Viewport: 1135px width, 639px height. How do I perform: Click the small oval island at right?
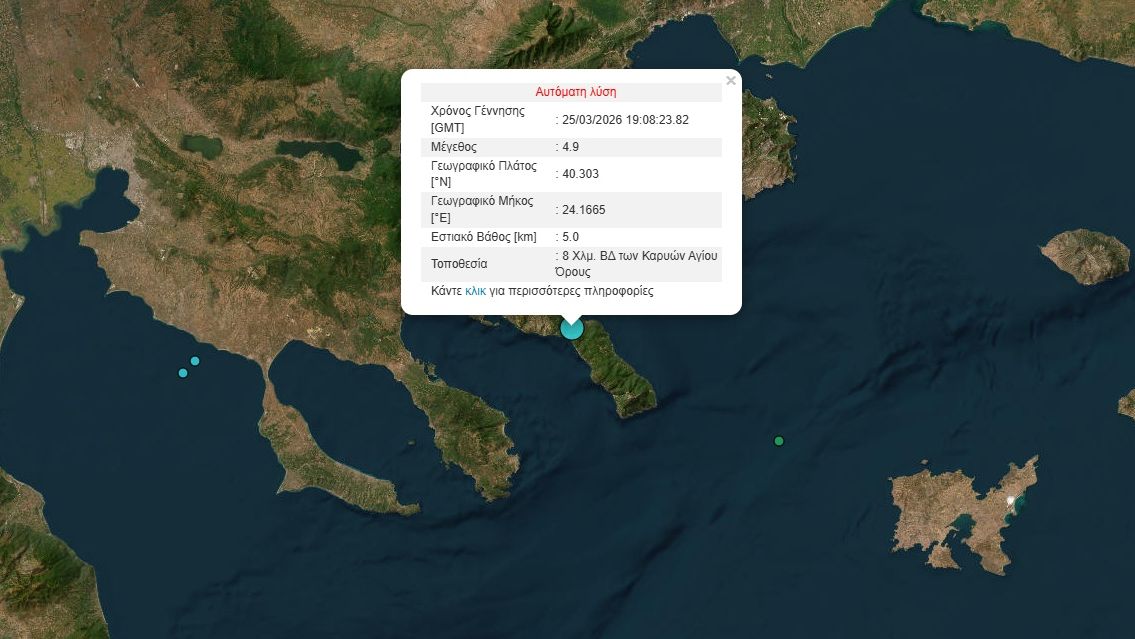click(x=1085, y=256)
